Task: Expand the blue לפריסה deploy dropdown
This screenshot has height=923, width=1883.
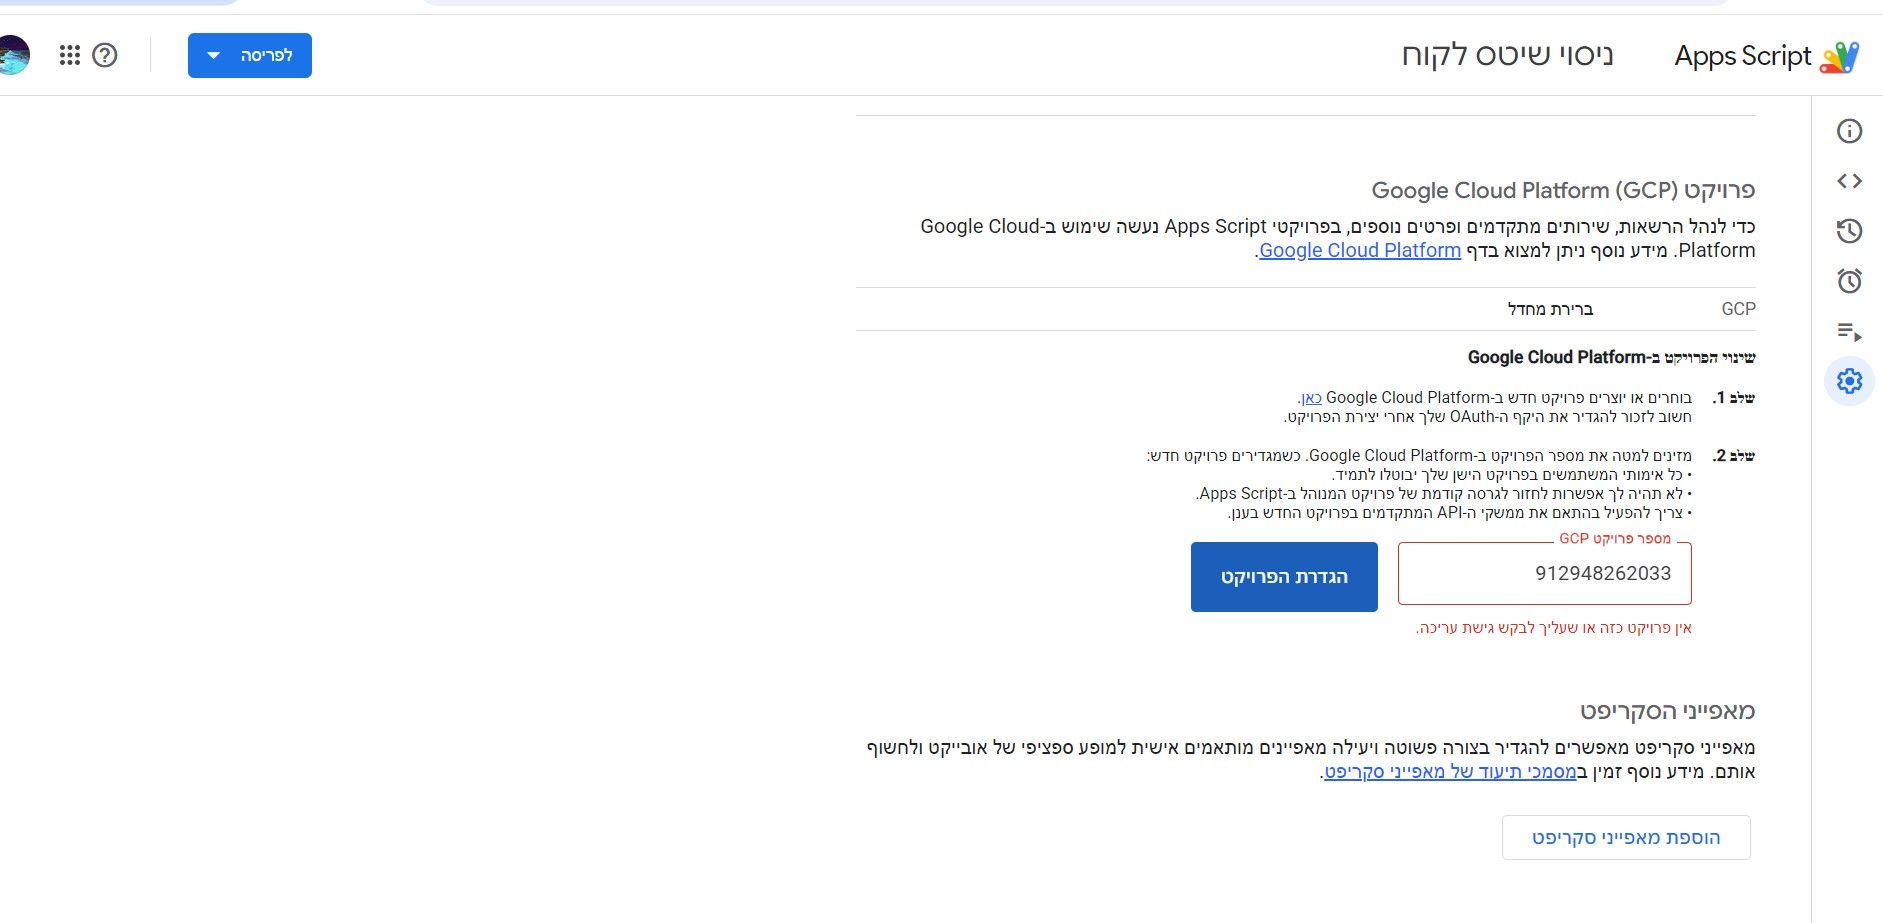Action: (250, 55)
